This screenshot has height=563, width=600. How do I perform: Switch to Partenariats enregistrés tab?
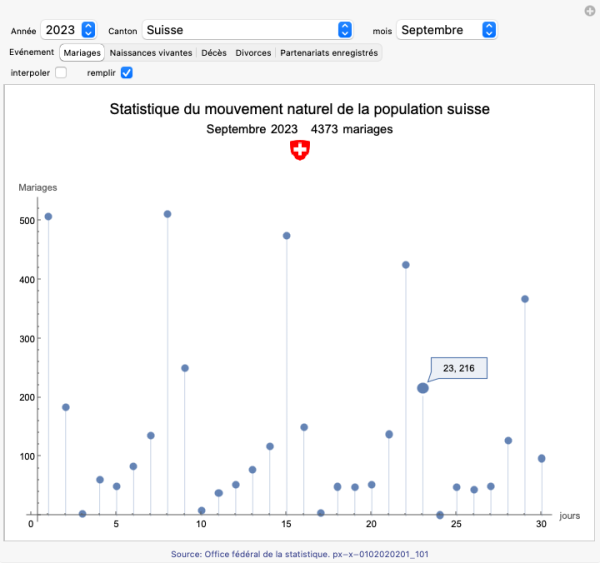click(x=329, y=52)
